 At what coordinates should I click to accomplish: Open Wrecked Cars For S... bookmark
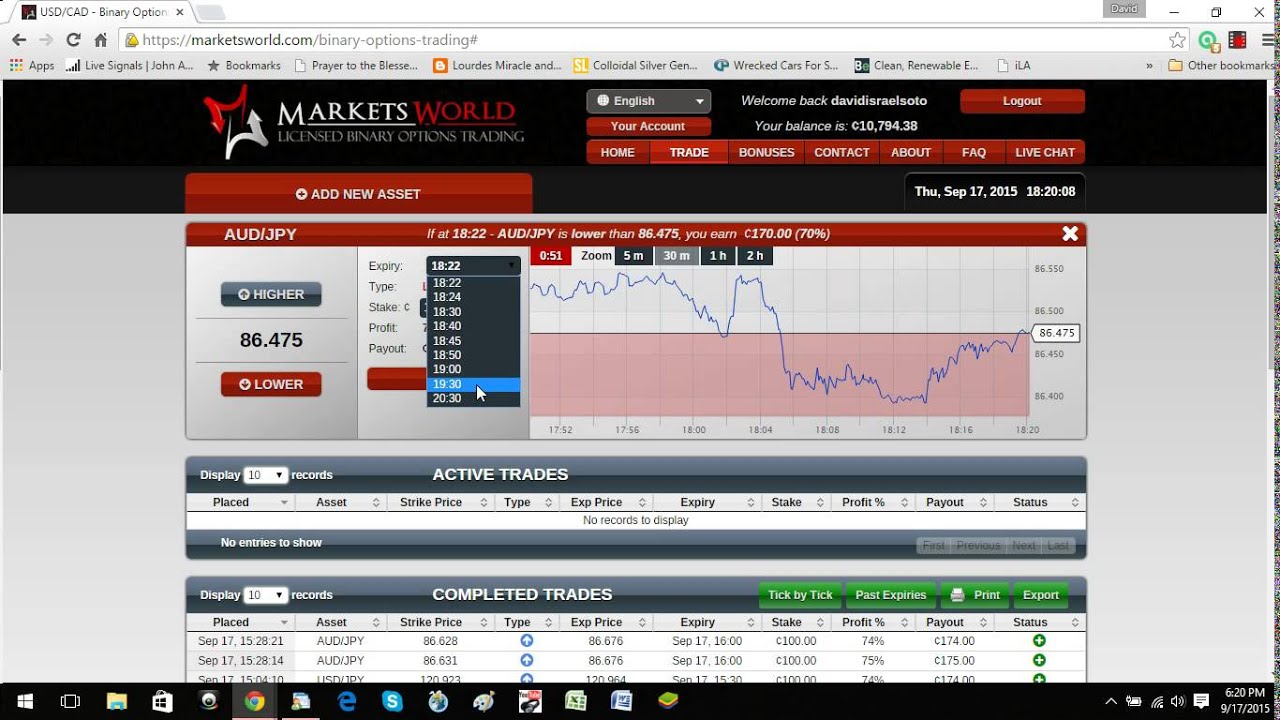776,65
